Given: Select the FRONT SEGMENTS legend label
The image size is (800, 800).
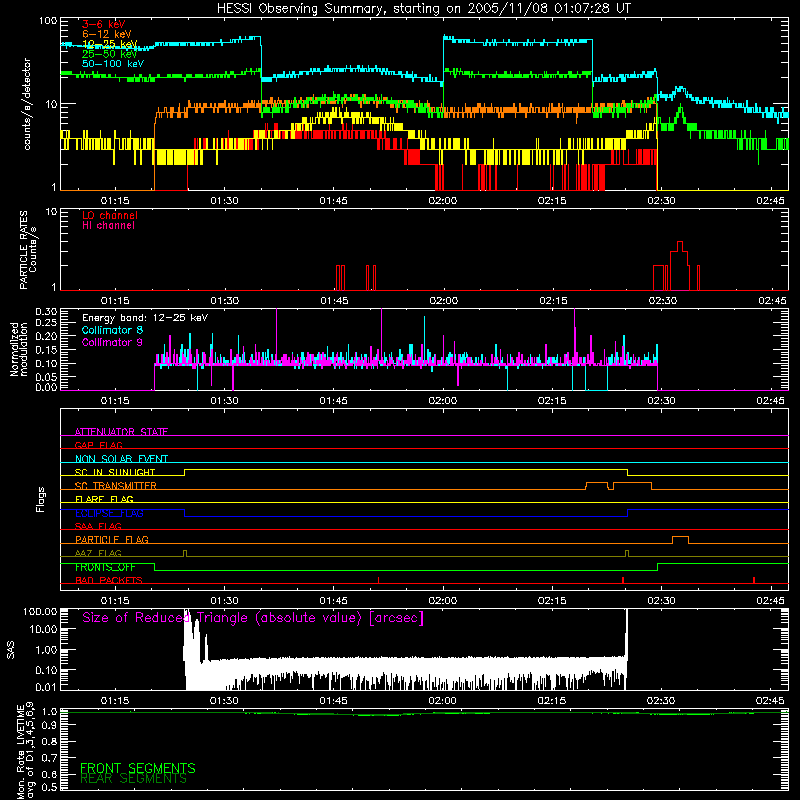Looking at the screenshot, I should (x=138, y=768).
